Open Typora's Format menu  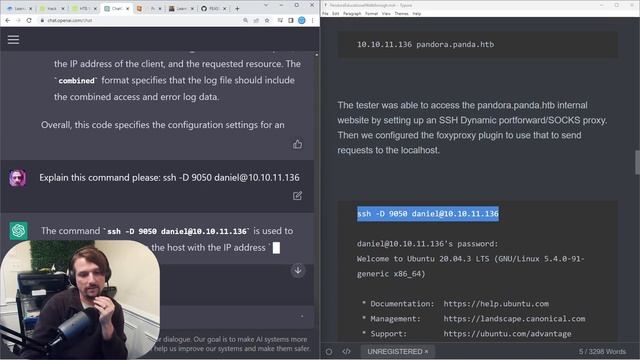371,13
